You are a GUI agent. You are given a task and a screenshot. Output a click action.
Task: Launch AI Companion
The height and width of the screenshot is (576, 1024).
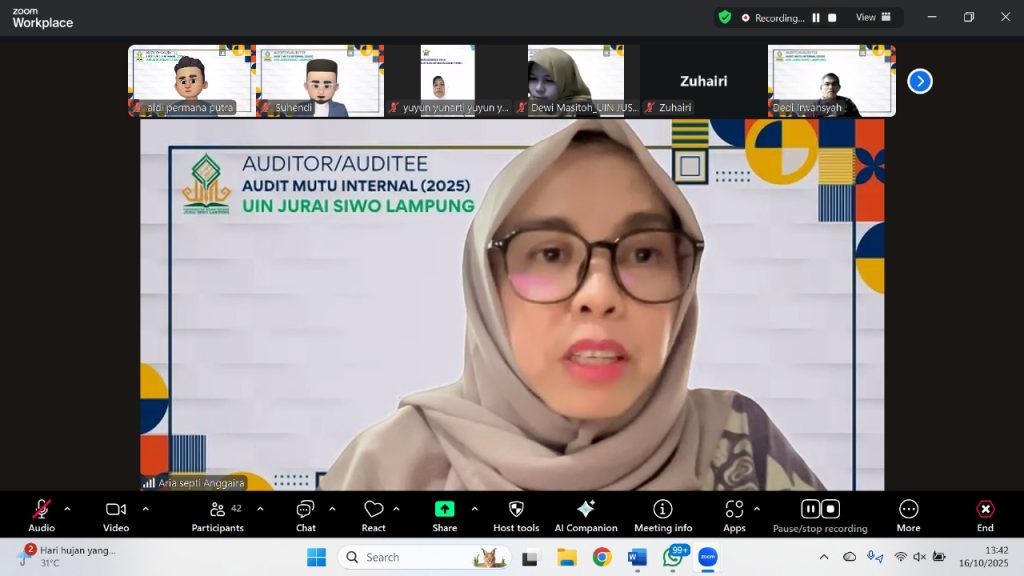tap(586, 515)
